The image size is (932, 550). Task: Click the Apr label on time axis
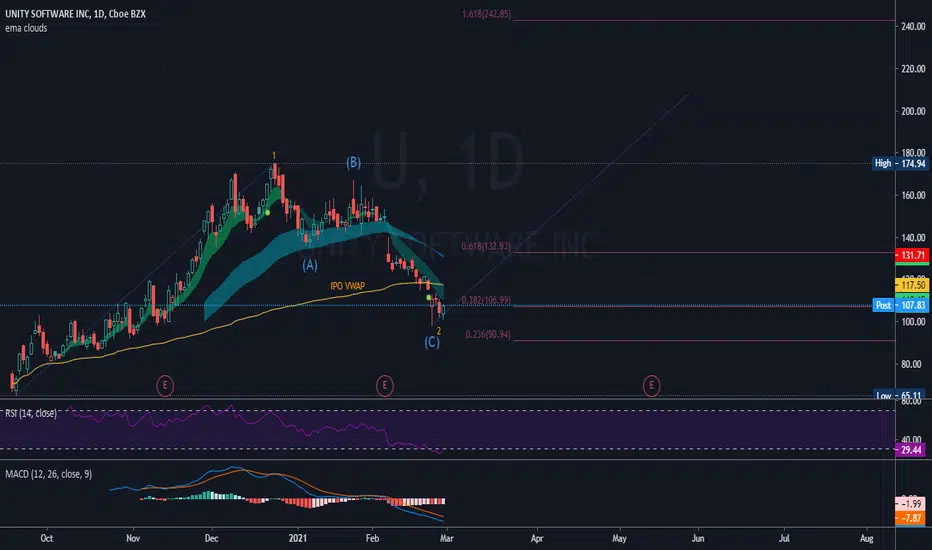(537, 538)
